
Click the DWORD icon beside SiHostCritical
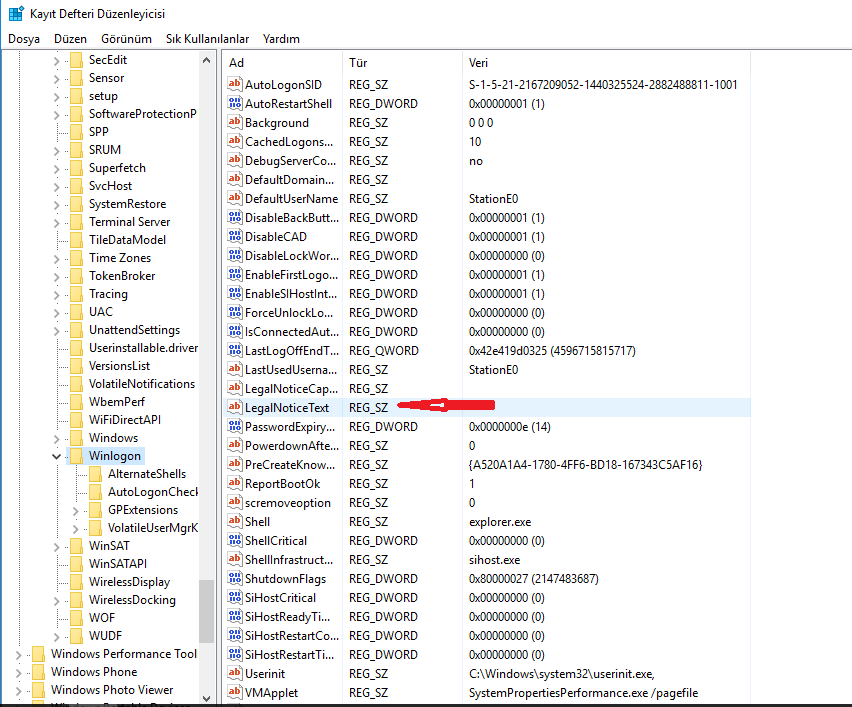[235, 598]
